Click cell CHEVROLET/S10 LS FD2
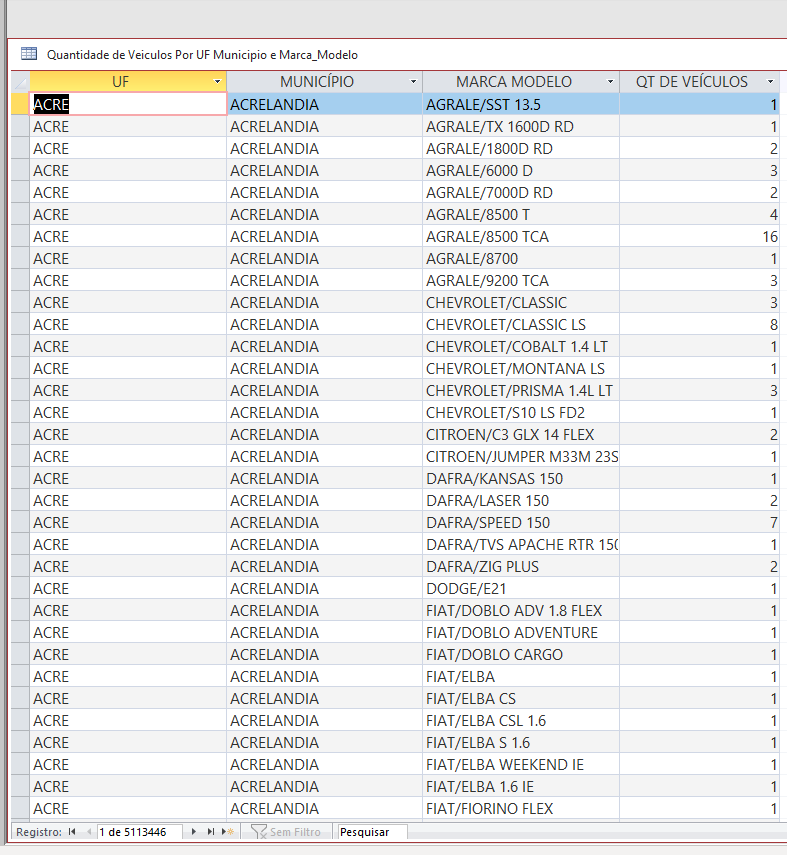Image resolution: width=787 pixels, height=855 pixels. [x=521, y=412]
